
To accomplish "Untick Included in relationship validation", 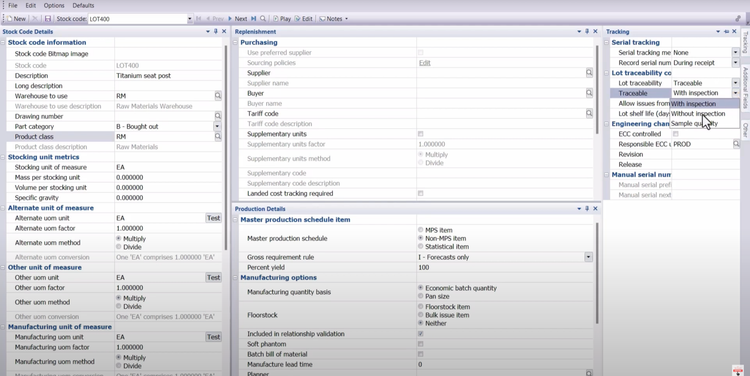I will click(420, 334).
